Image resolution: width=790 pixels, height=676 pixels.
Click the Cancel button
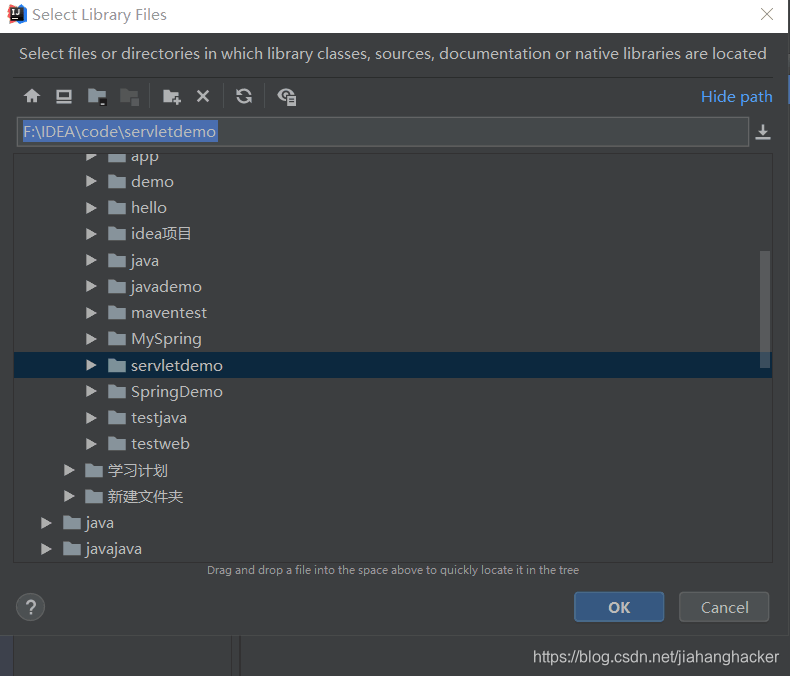pyautogui.click(x=724, y=607)
